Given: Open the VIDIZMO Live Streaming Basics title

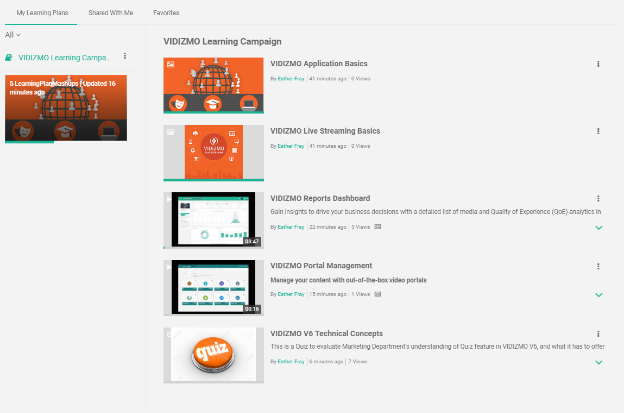Looking at the screenshot, I should [325, 131].
